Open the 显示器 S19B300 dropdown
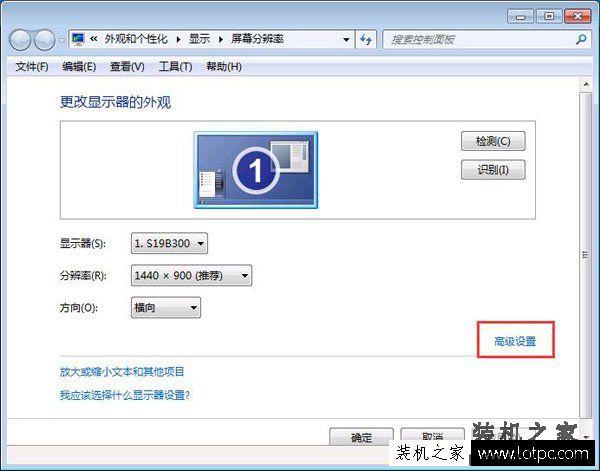 (169, 243)
